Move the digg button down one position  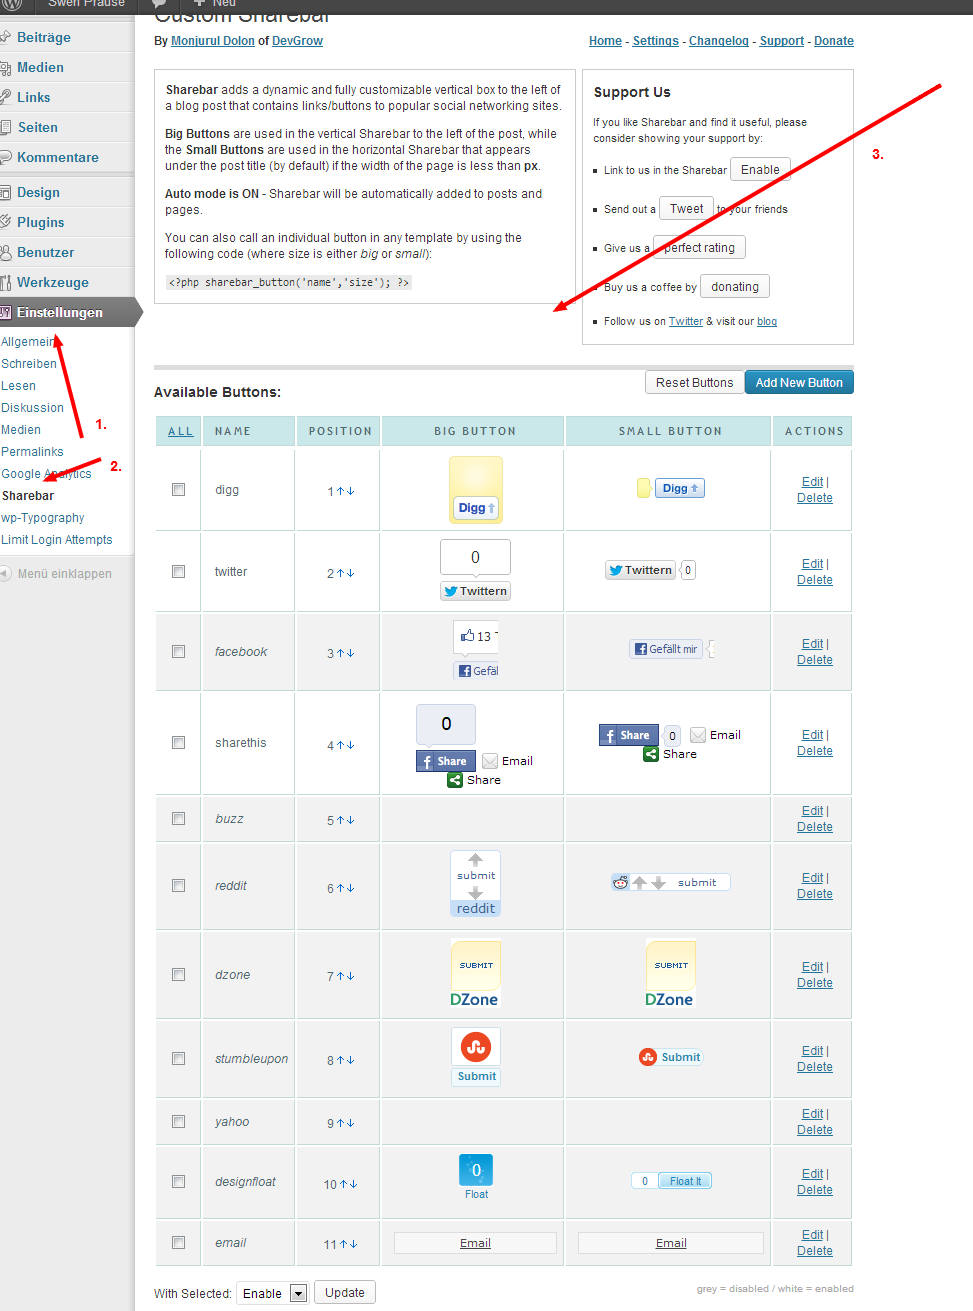pos(351,491)
